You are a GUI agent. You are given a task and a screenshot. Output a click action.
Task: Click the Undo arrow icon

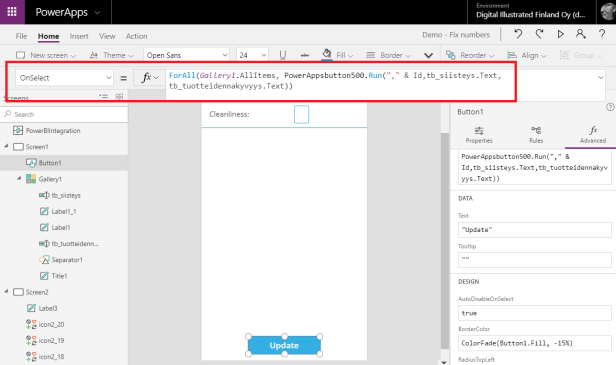518,34
